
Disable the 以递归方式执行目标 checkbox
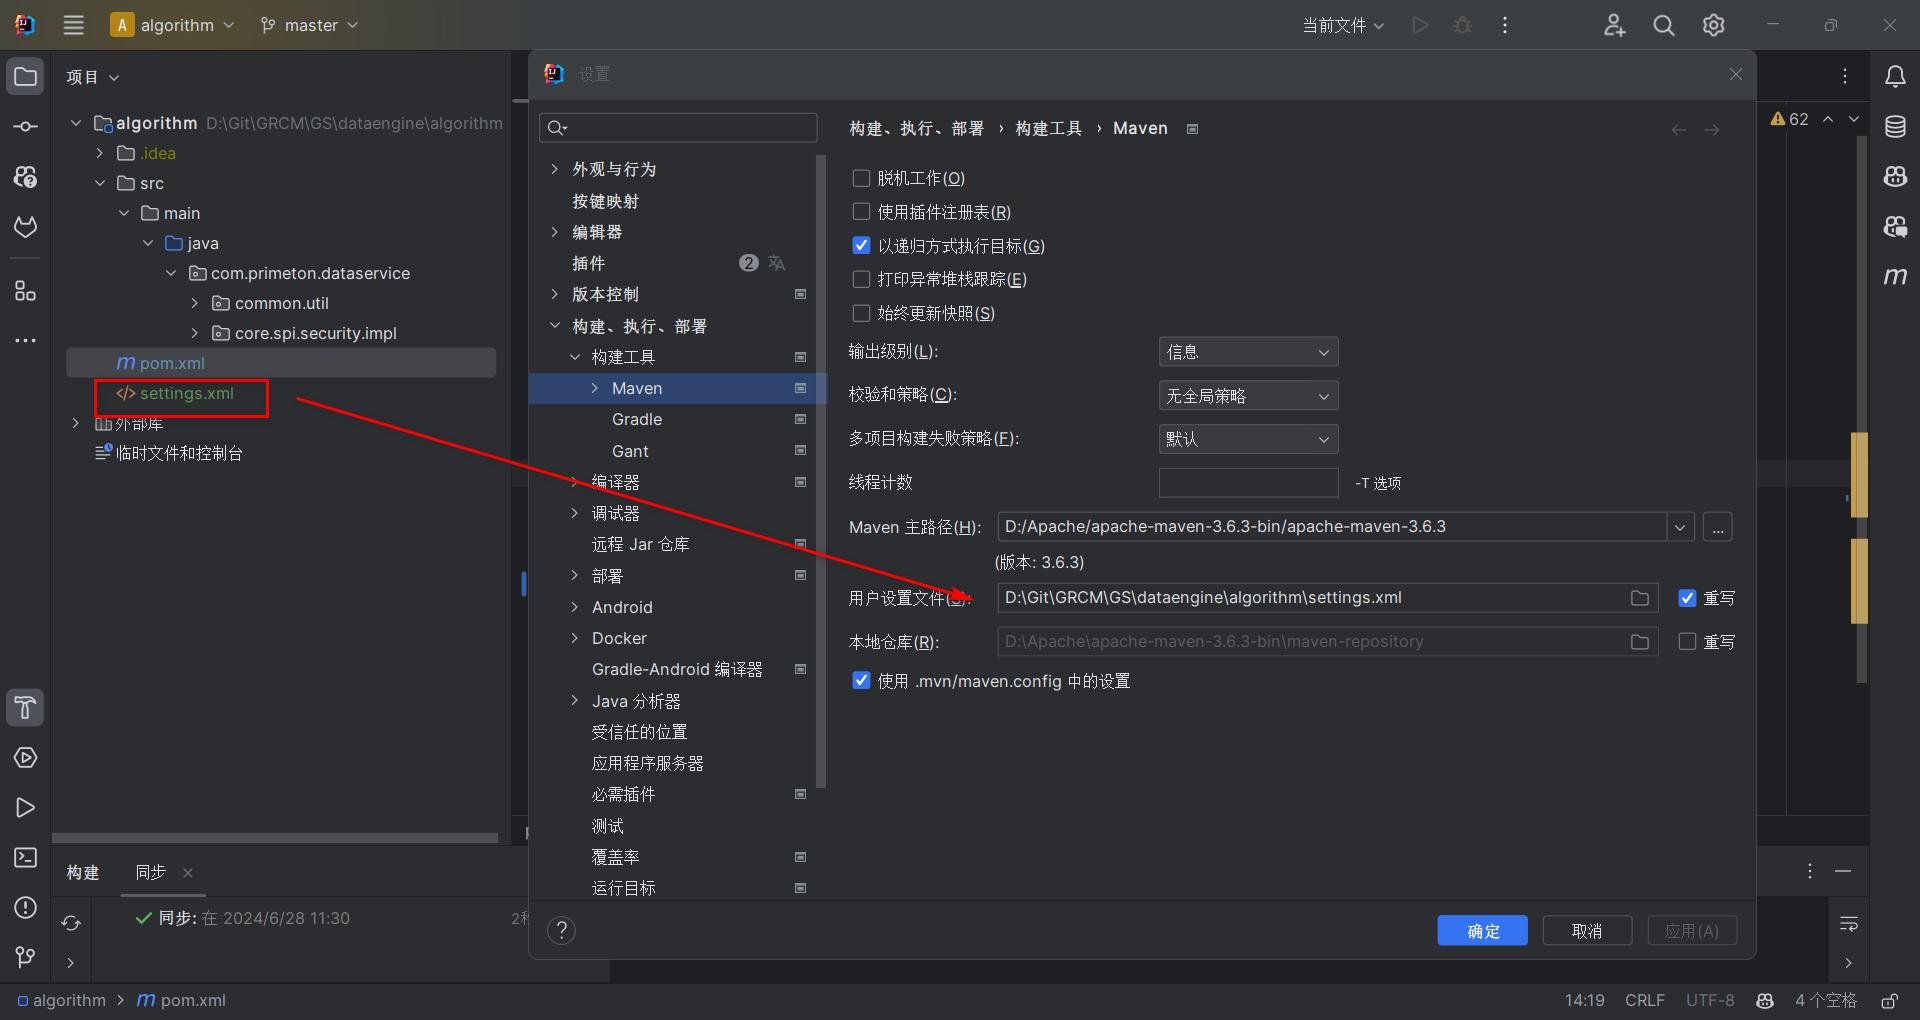coord(861,245)
